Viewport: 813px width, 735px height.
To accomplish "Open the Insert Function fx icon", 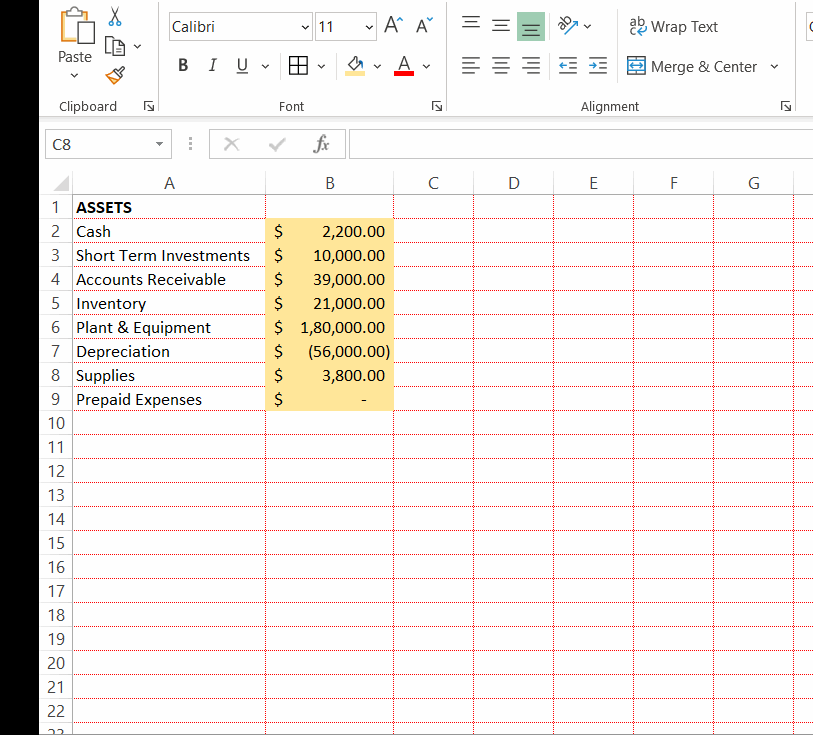I will (321, 143).
